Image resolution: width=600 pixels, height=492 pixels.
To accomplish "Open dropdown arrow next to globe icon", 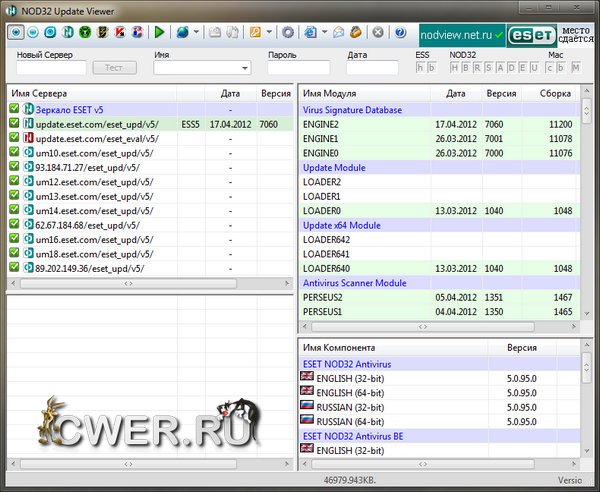I will click(x=197, y=32).
